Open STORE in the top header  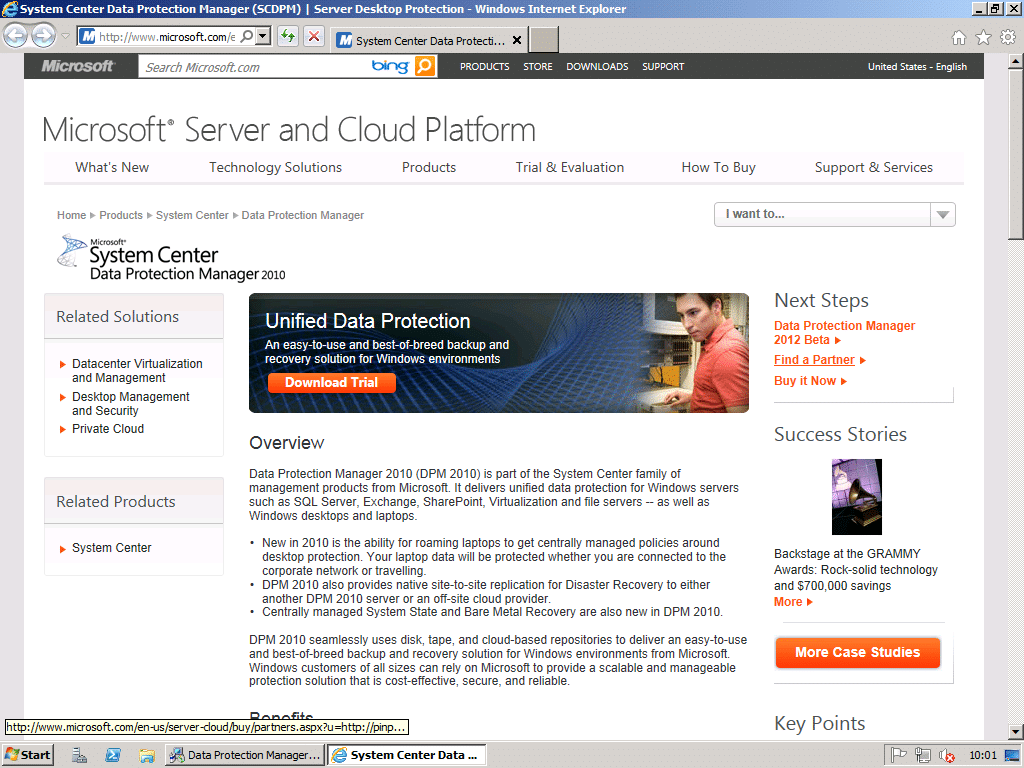click(x=537, y=67)
